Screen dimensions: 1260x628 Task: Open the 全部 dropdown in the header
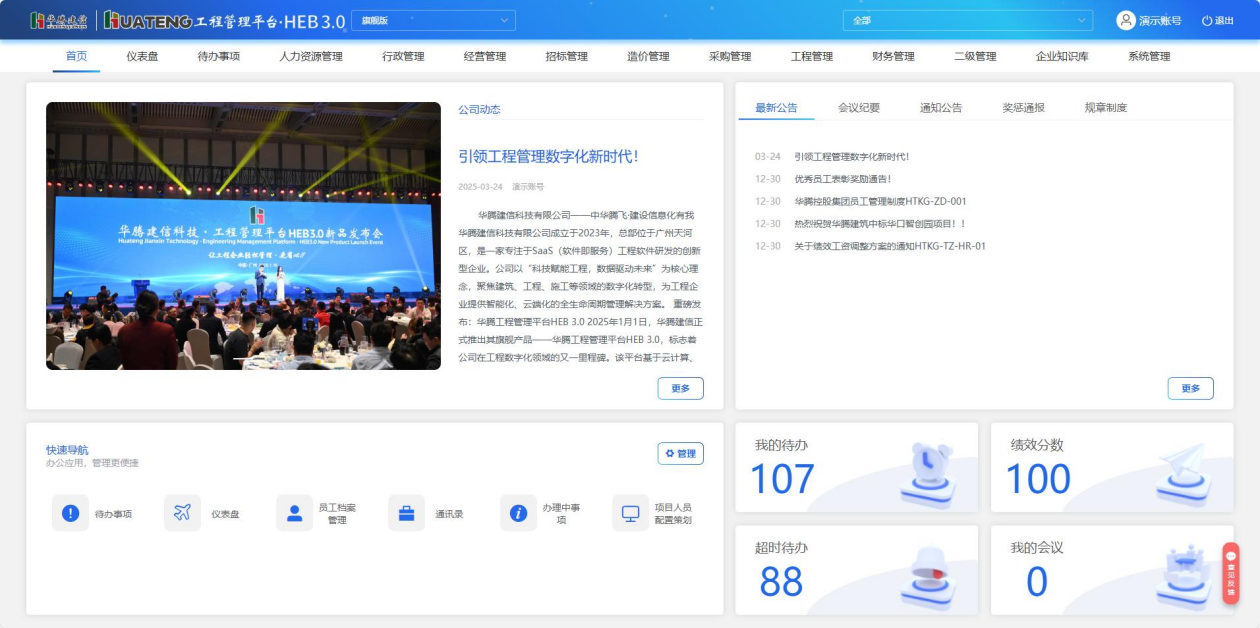click(x=967, y=20)
